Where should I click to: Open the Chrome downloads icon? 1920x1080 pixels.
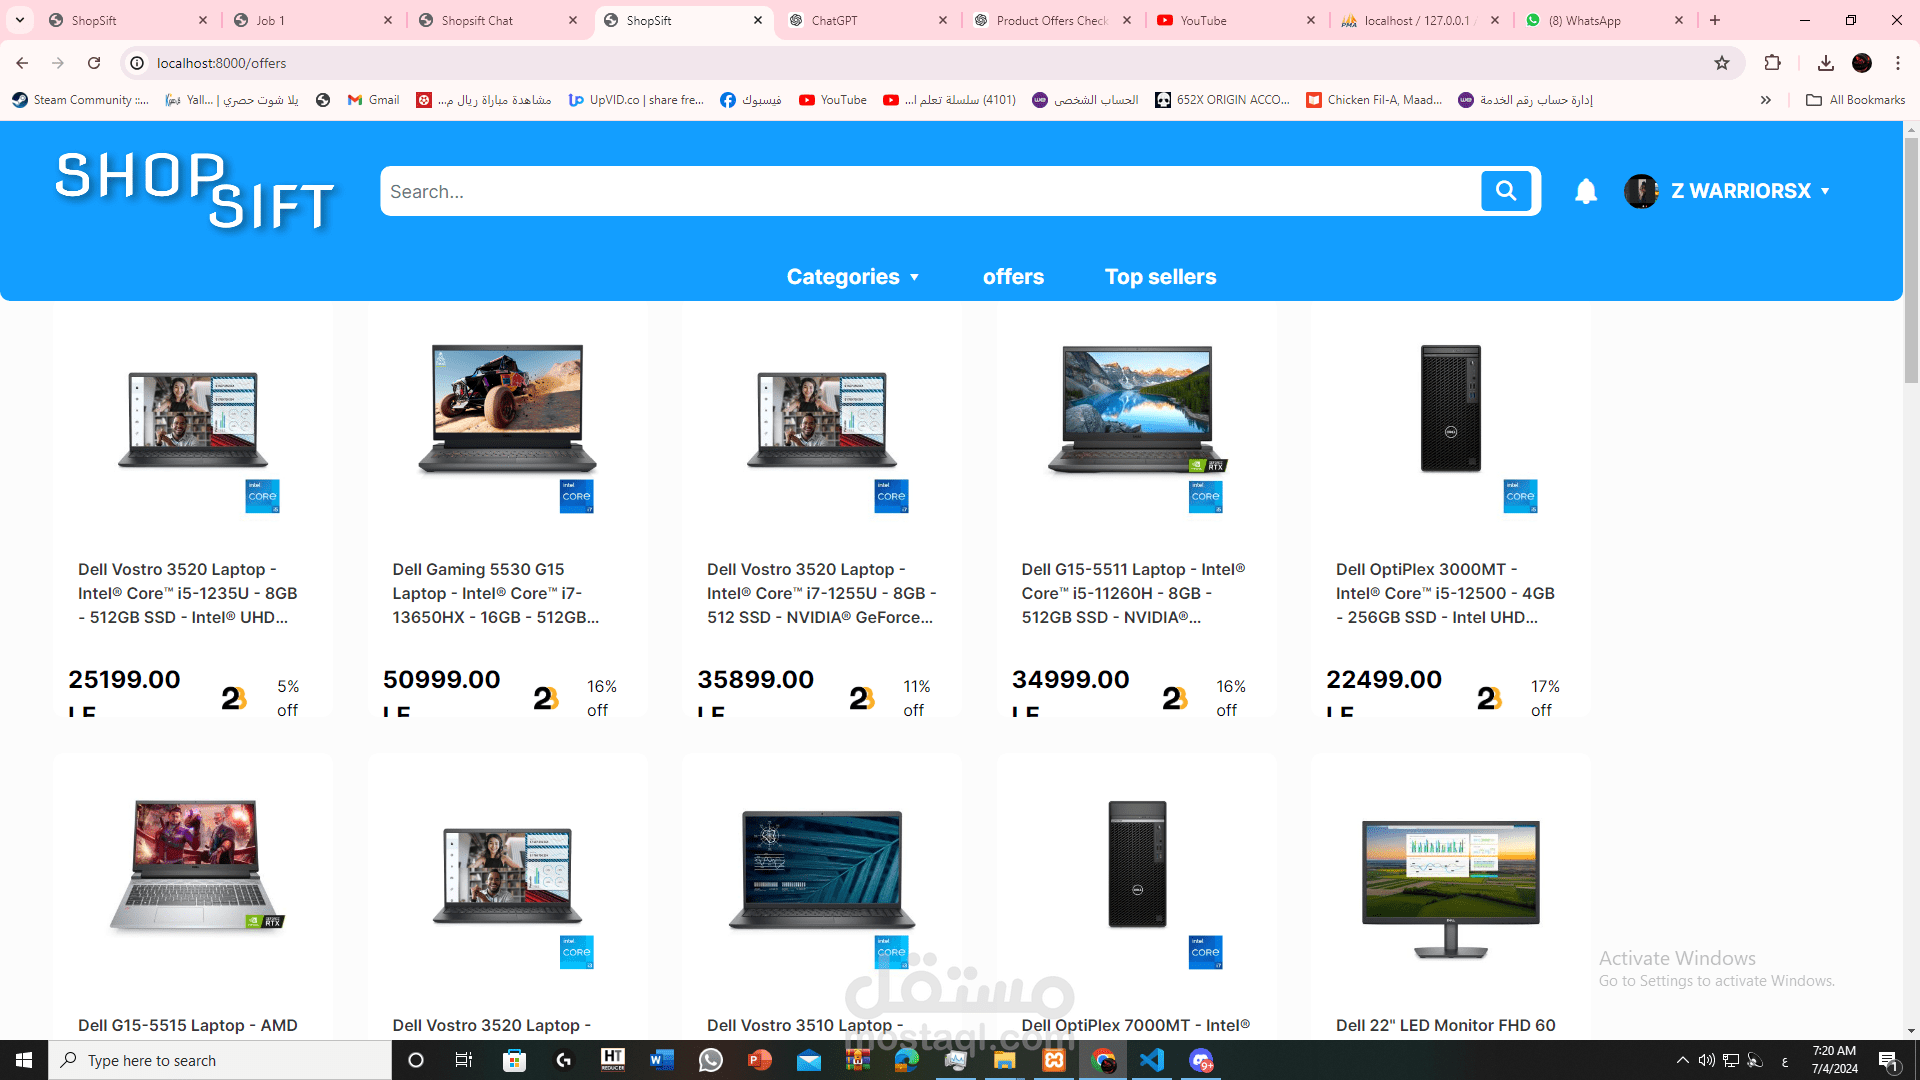[1826, 63]
